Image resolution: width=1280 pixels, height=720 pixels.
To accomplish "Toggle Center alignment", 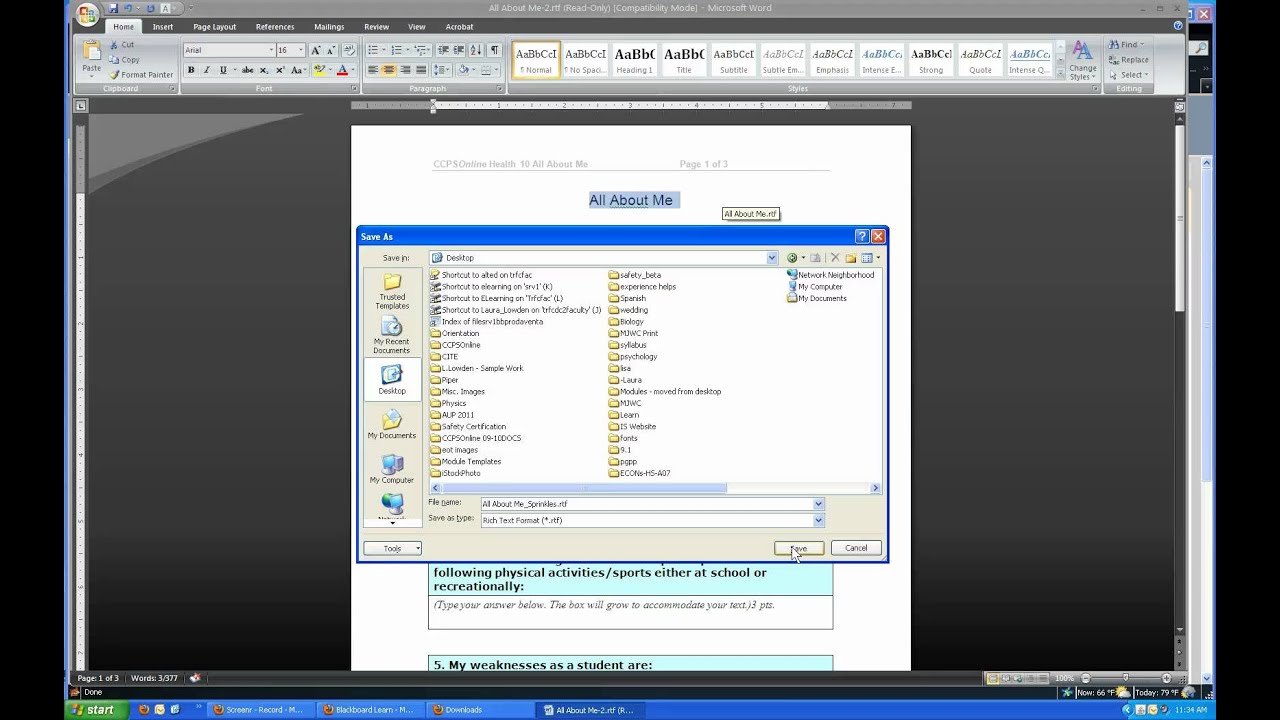I will pyautogui.click(x=389, y=70).
